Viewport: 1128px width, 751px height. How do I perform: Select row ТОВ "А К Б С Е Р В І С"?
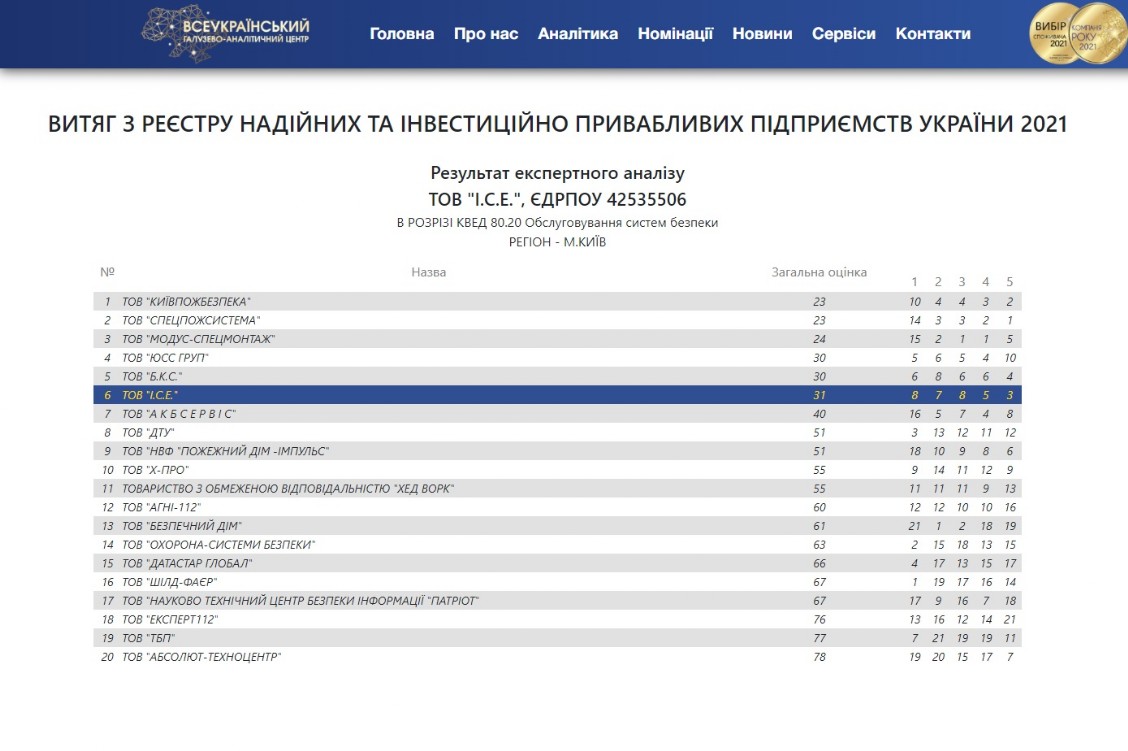pyautogui.click(x=558, y=414)
